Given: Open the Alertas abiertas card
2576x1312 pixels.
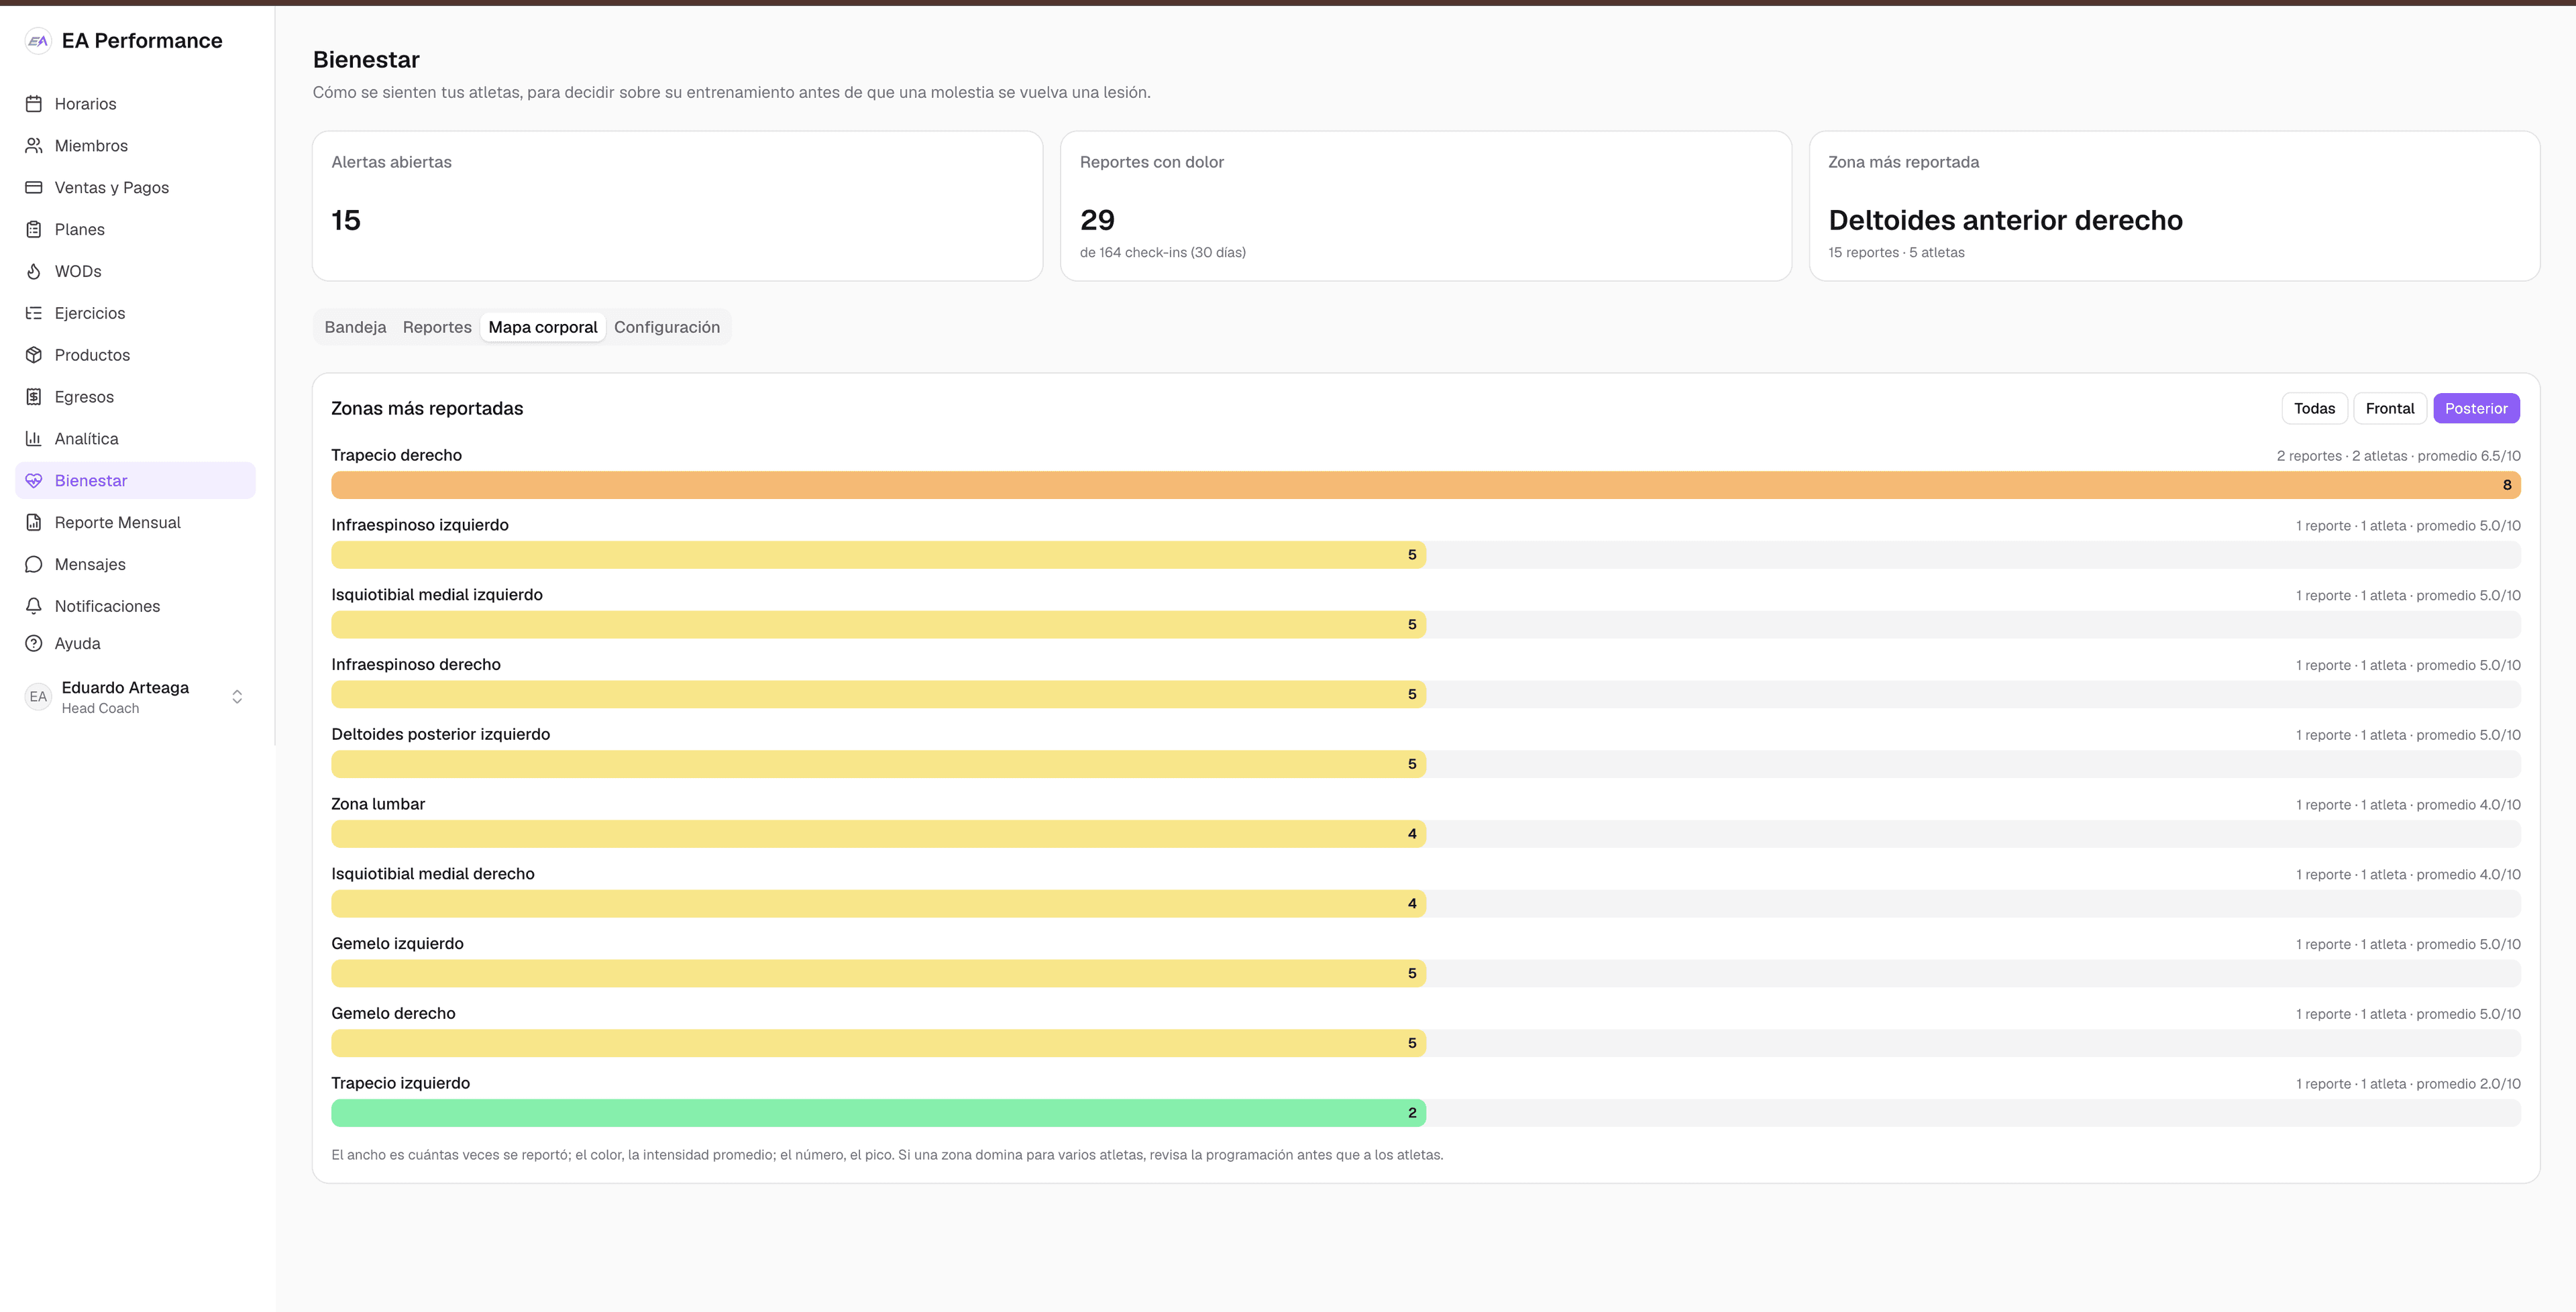Looking at the screenshot, I should click(x=678, y=206).
